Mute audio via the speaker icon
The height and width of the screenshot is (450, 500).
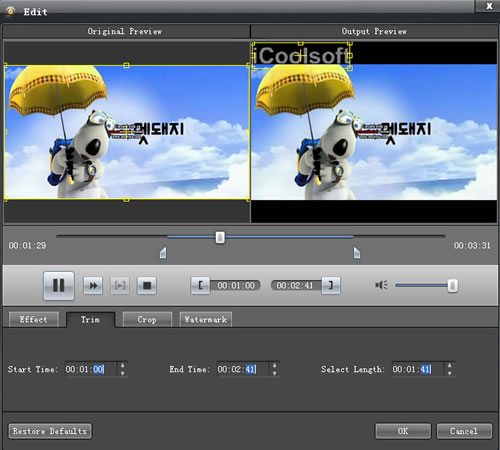(381, 285)
